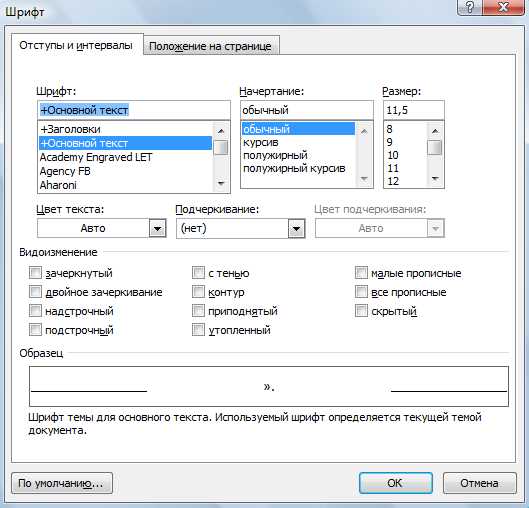Tick the все прописные checkbox

(361, 292)
